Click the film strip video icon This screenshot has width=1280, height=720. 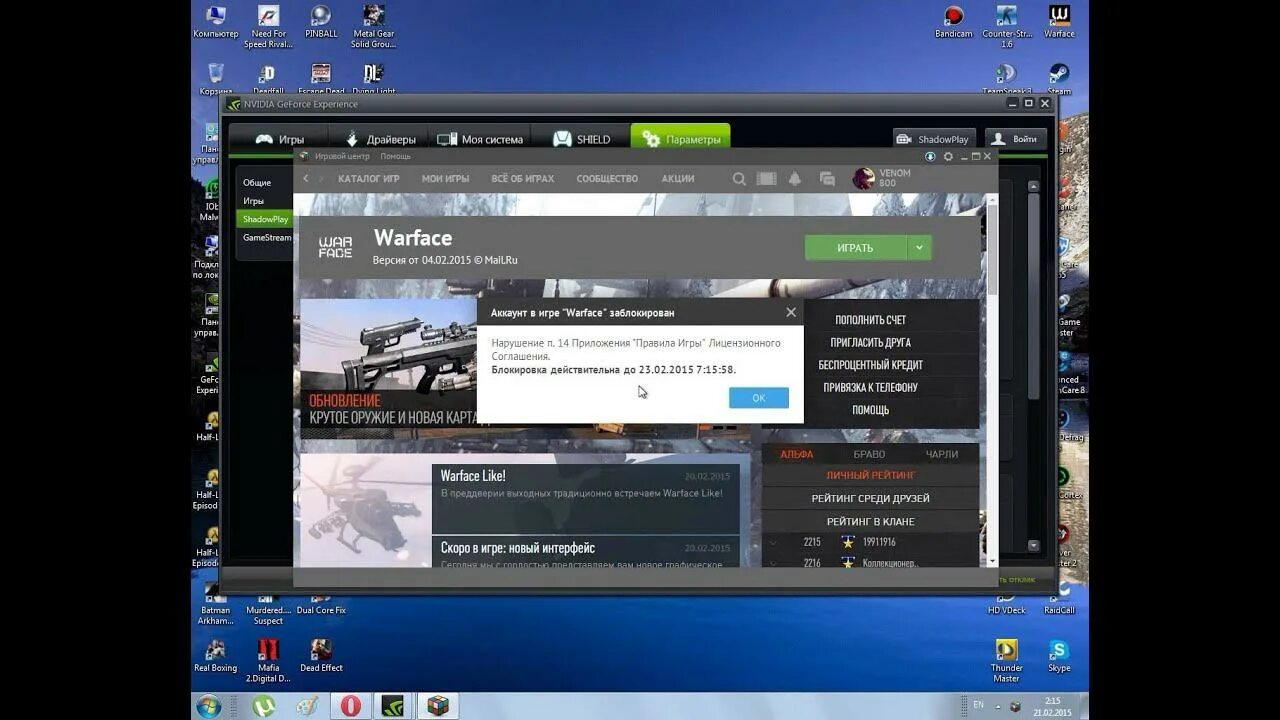click(x=767, y=179)
